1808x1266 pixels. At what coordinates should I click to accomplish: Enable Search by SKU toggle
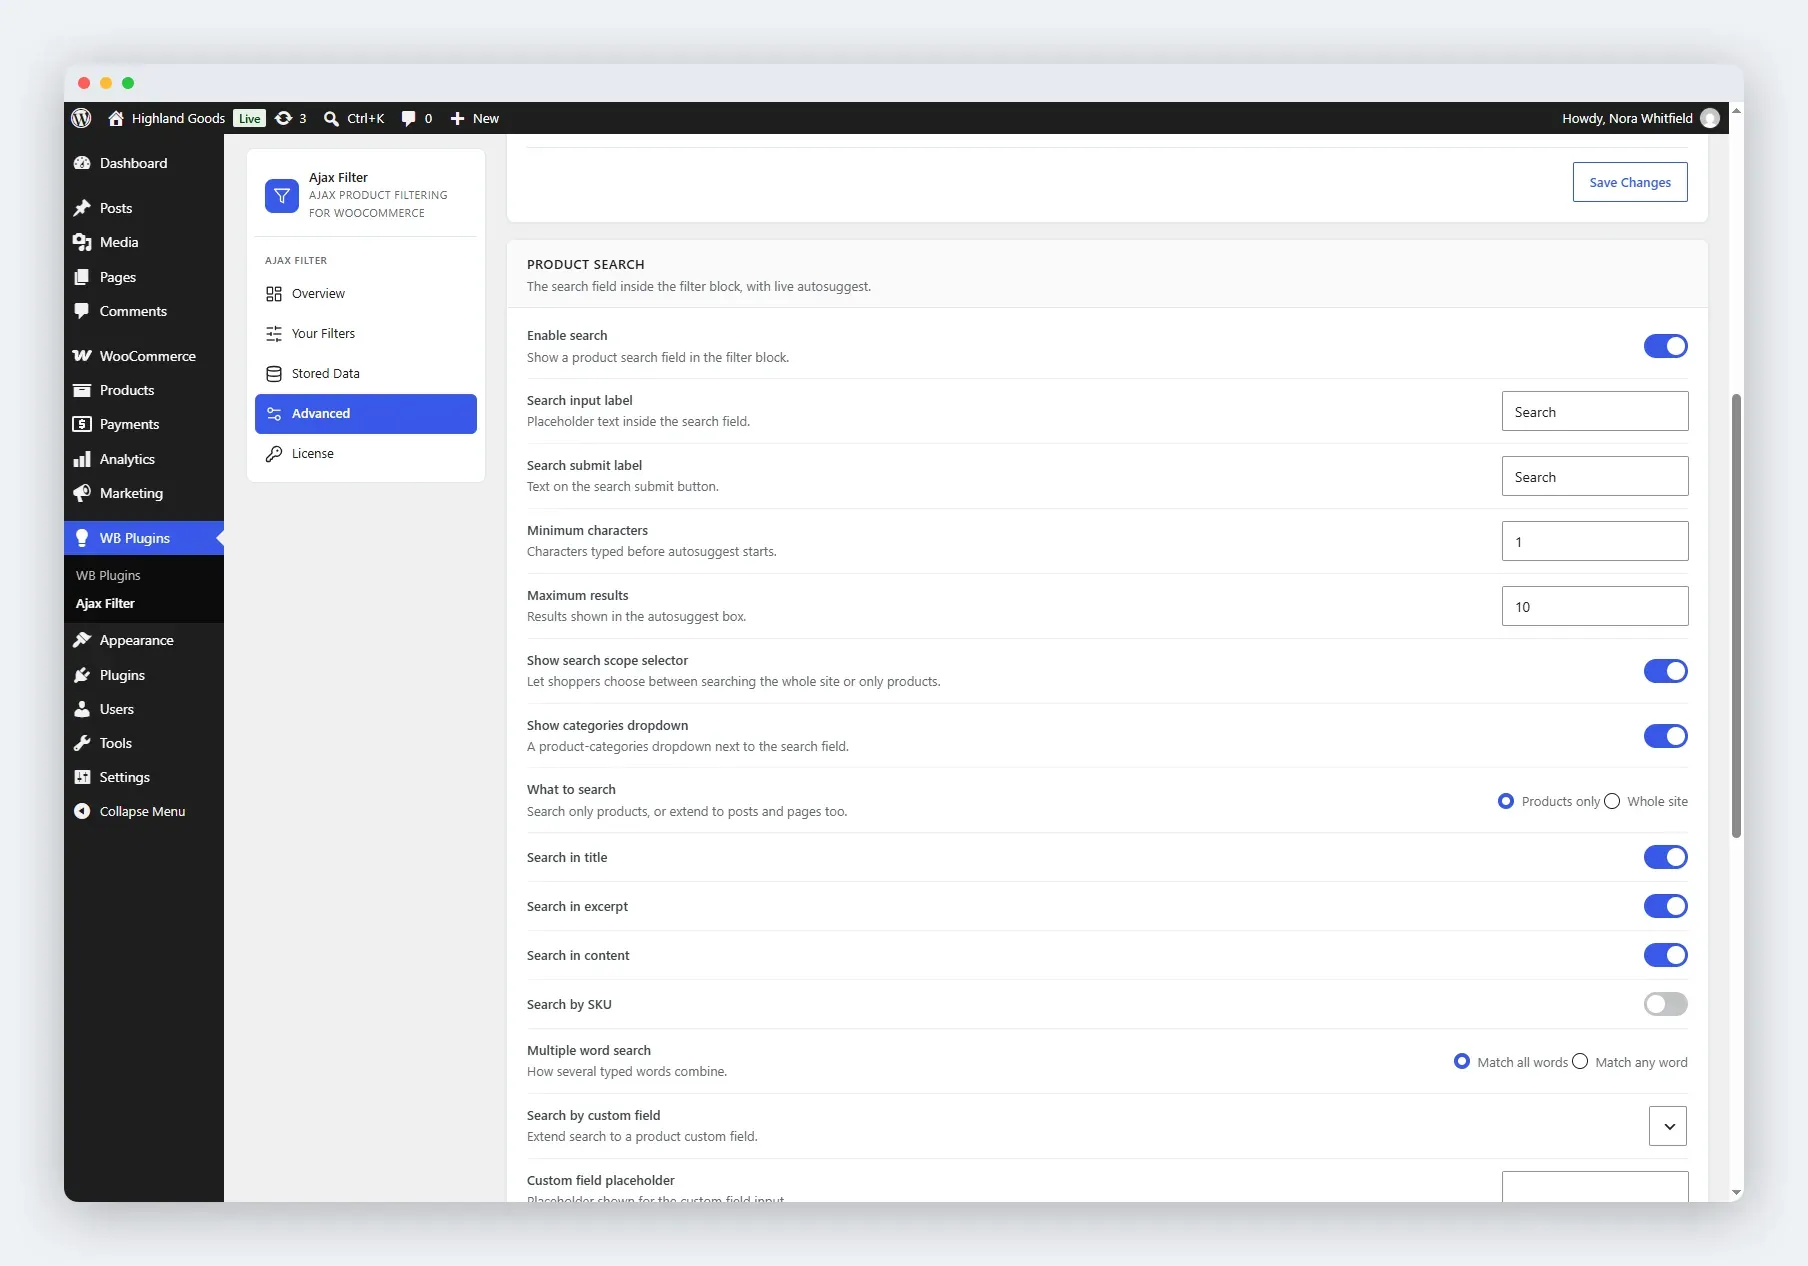tap(1665, 1004)
